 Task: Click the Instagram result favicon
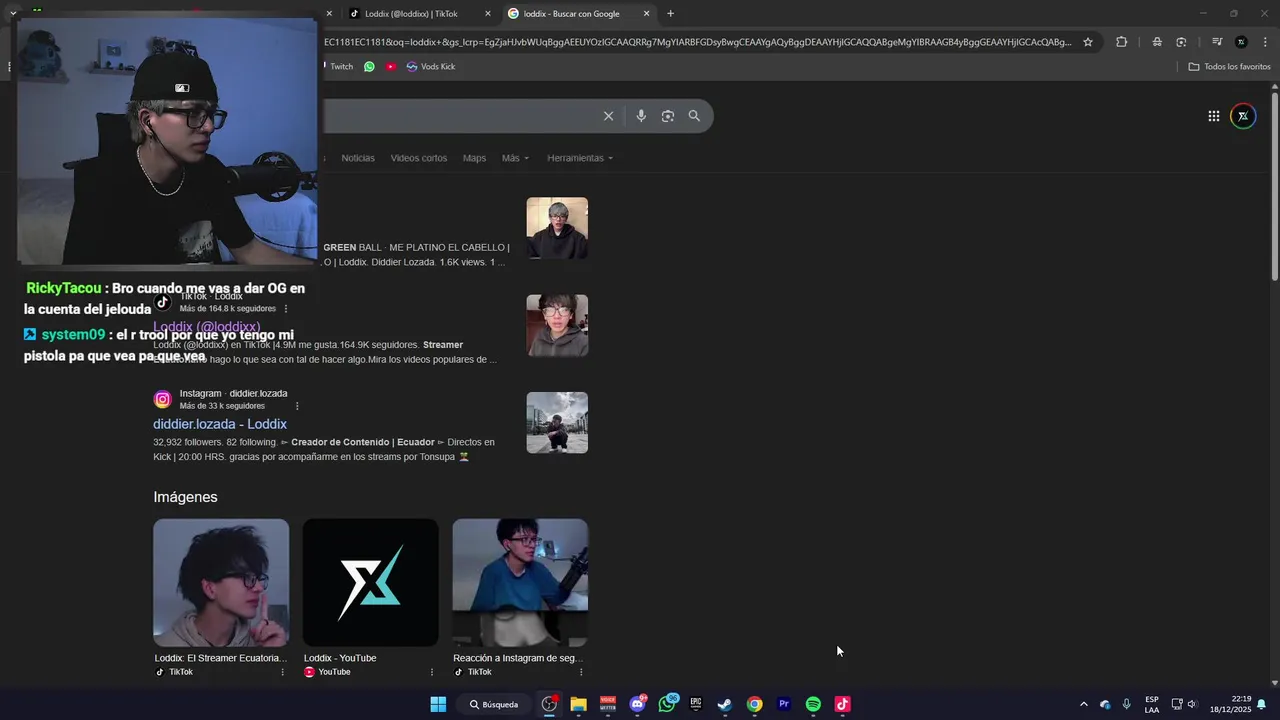point(162,400)
